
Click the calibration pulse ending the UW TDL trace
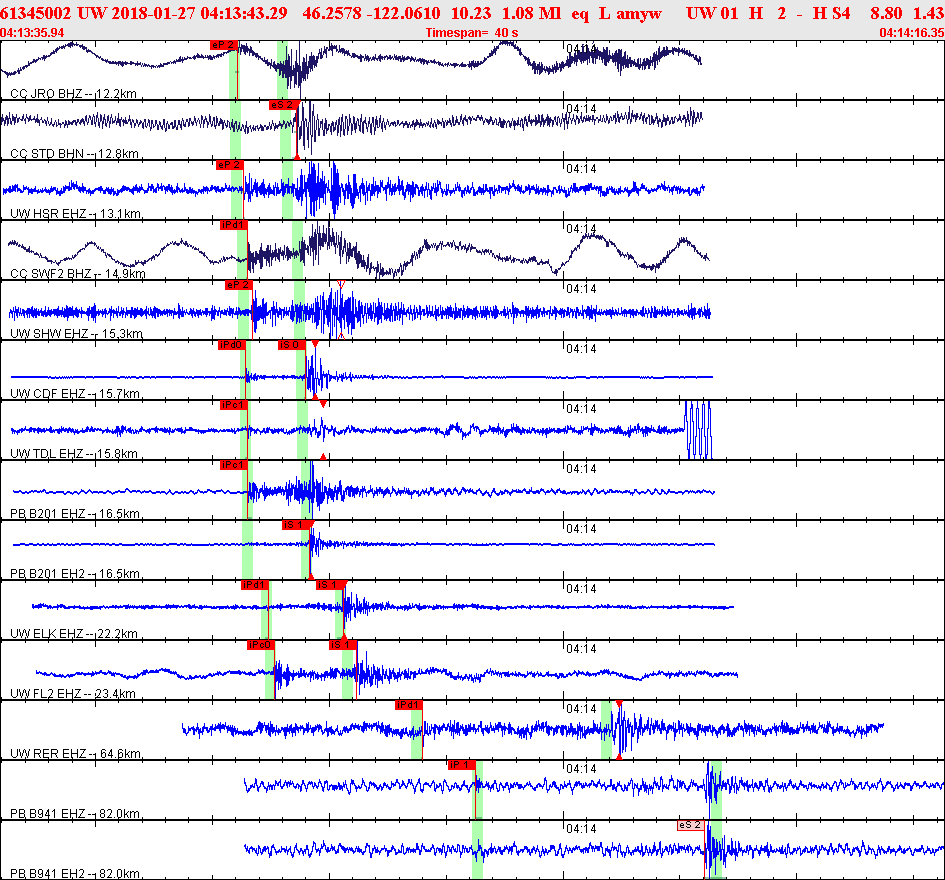(x=698, y=430)
